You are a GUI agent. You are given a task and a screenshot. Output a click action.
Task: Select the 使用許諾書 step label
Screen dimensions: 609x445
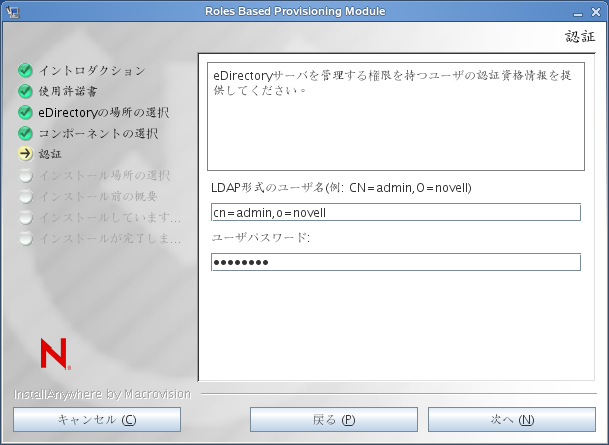pos(68,92)
